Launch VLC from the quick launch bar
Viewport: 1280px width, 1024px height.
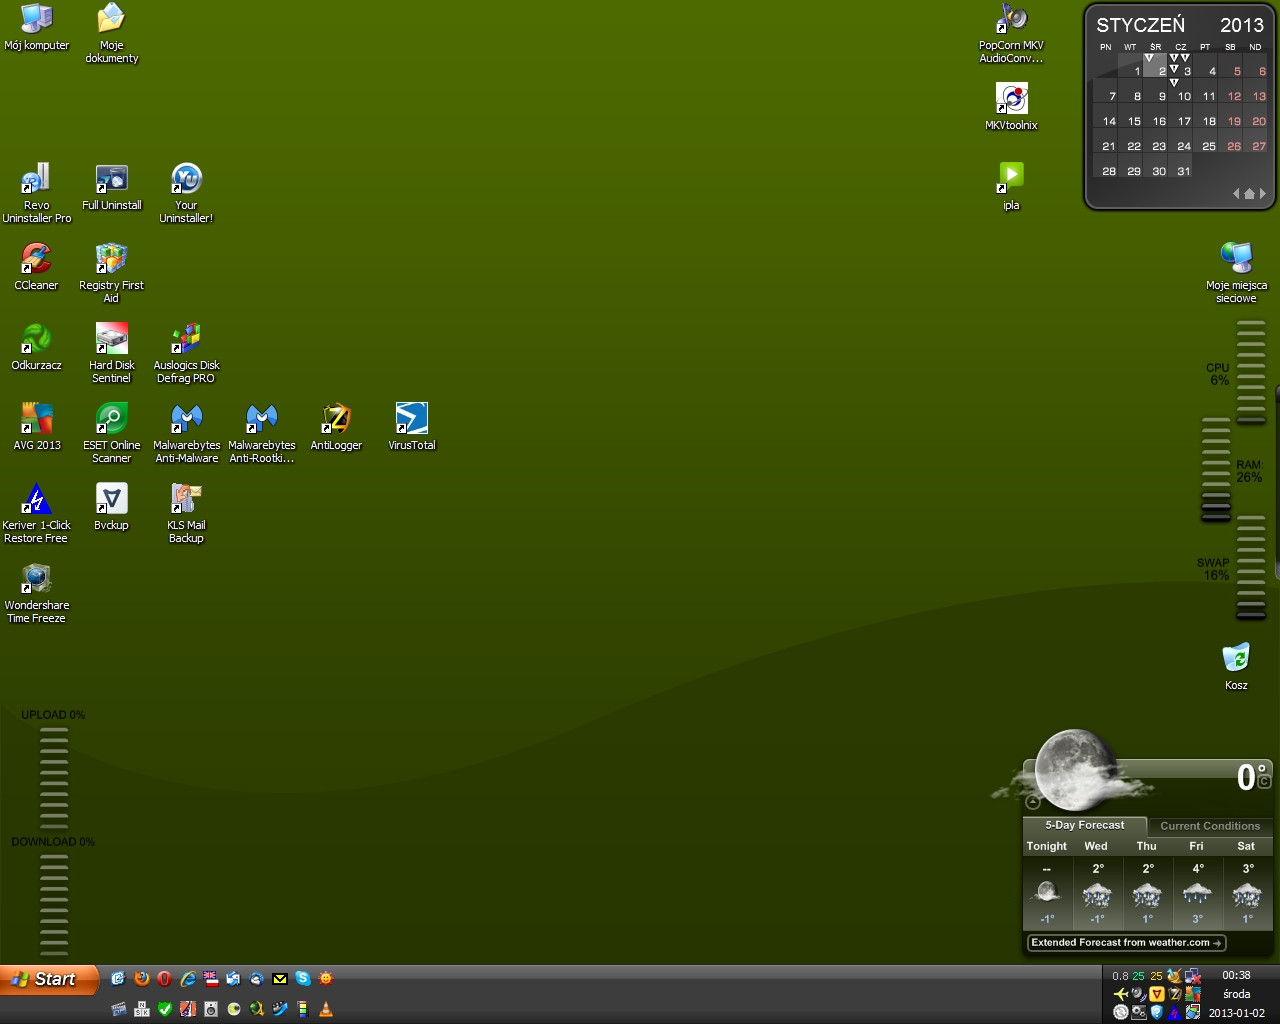tap(325, 1010)
